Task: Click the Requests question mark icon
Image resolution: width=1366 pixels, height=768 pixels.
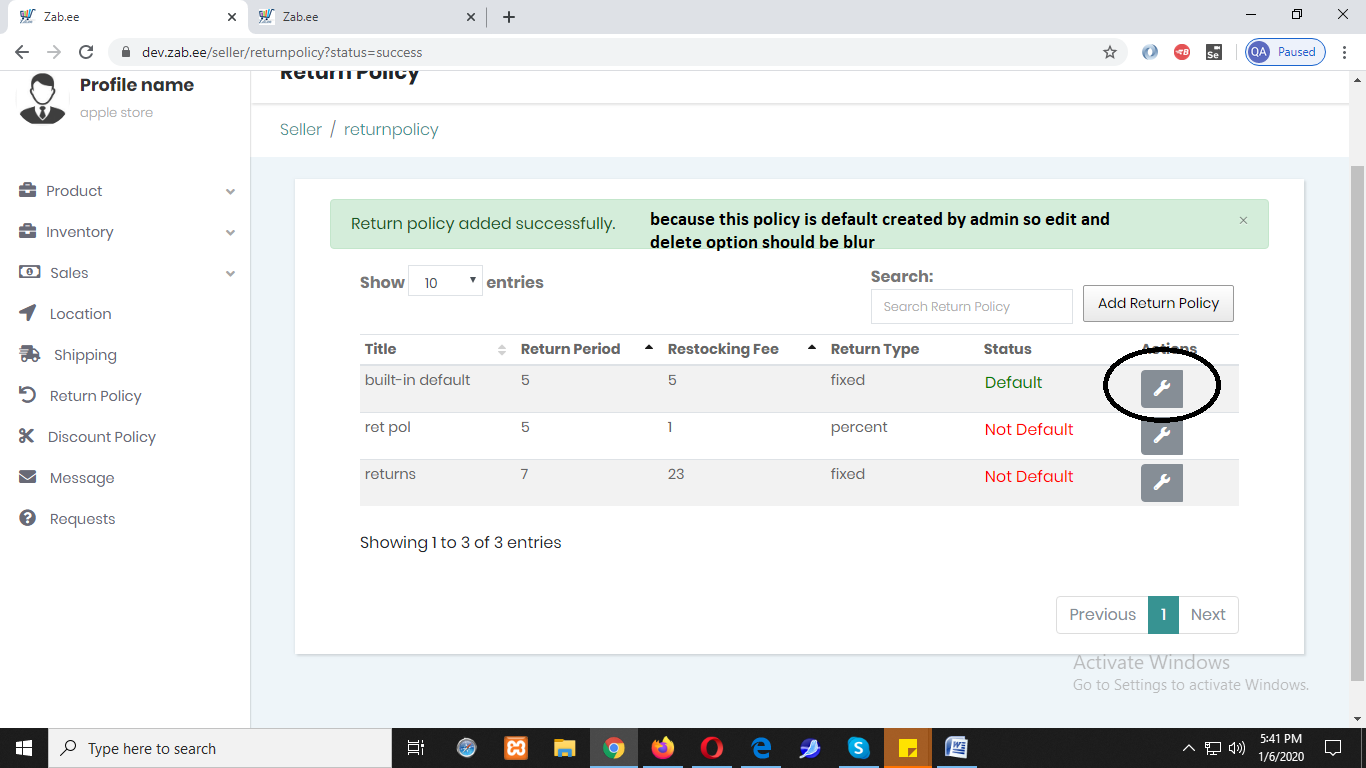Action: pos(28,518)
